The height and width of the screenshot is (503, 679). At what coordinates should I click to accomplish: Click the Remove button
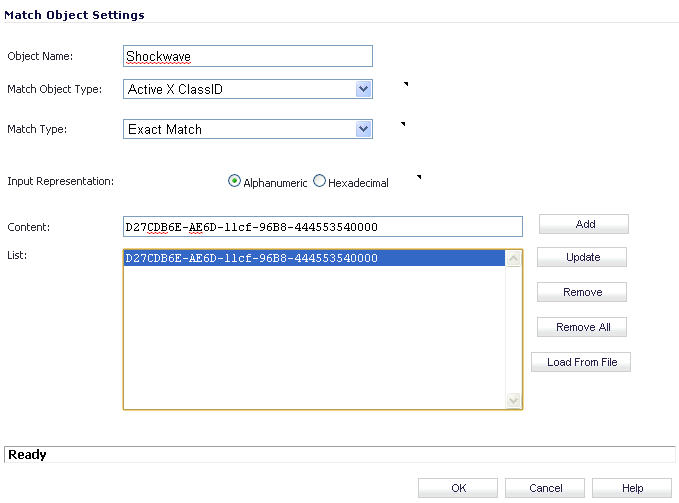582,292
